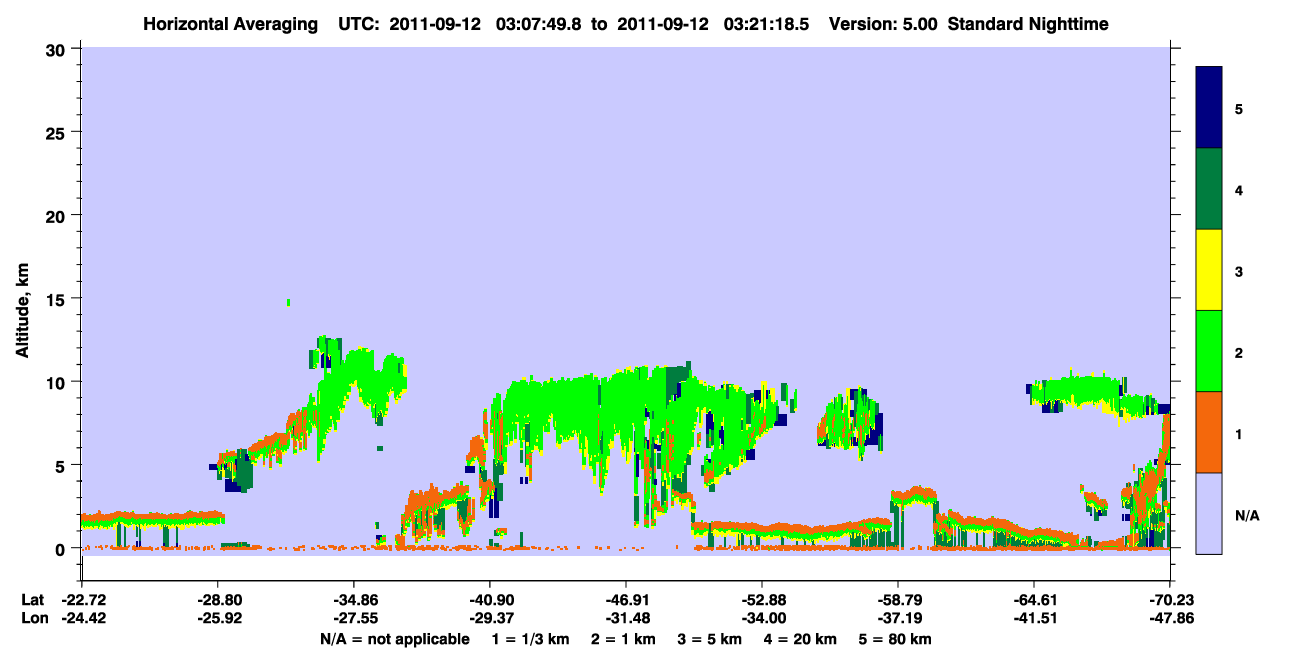Click the '2 = 1 km' legend note

coord(622,639)
